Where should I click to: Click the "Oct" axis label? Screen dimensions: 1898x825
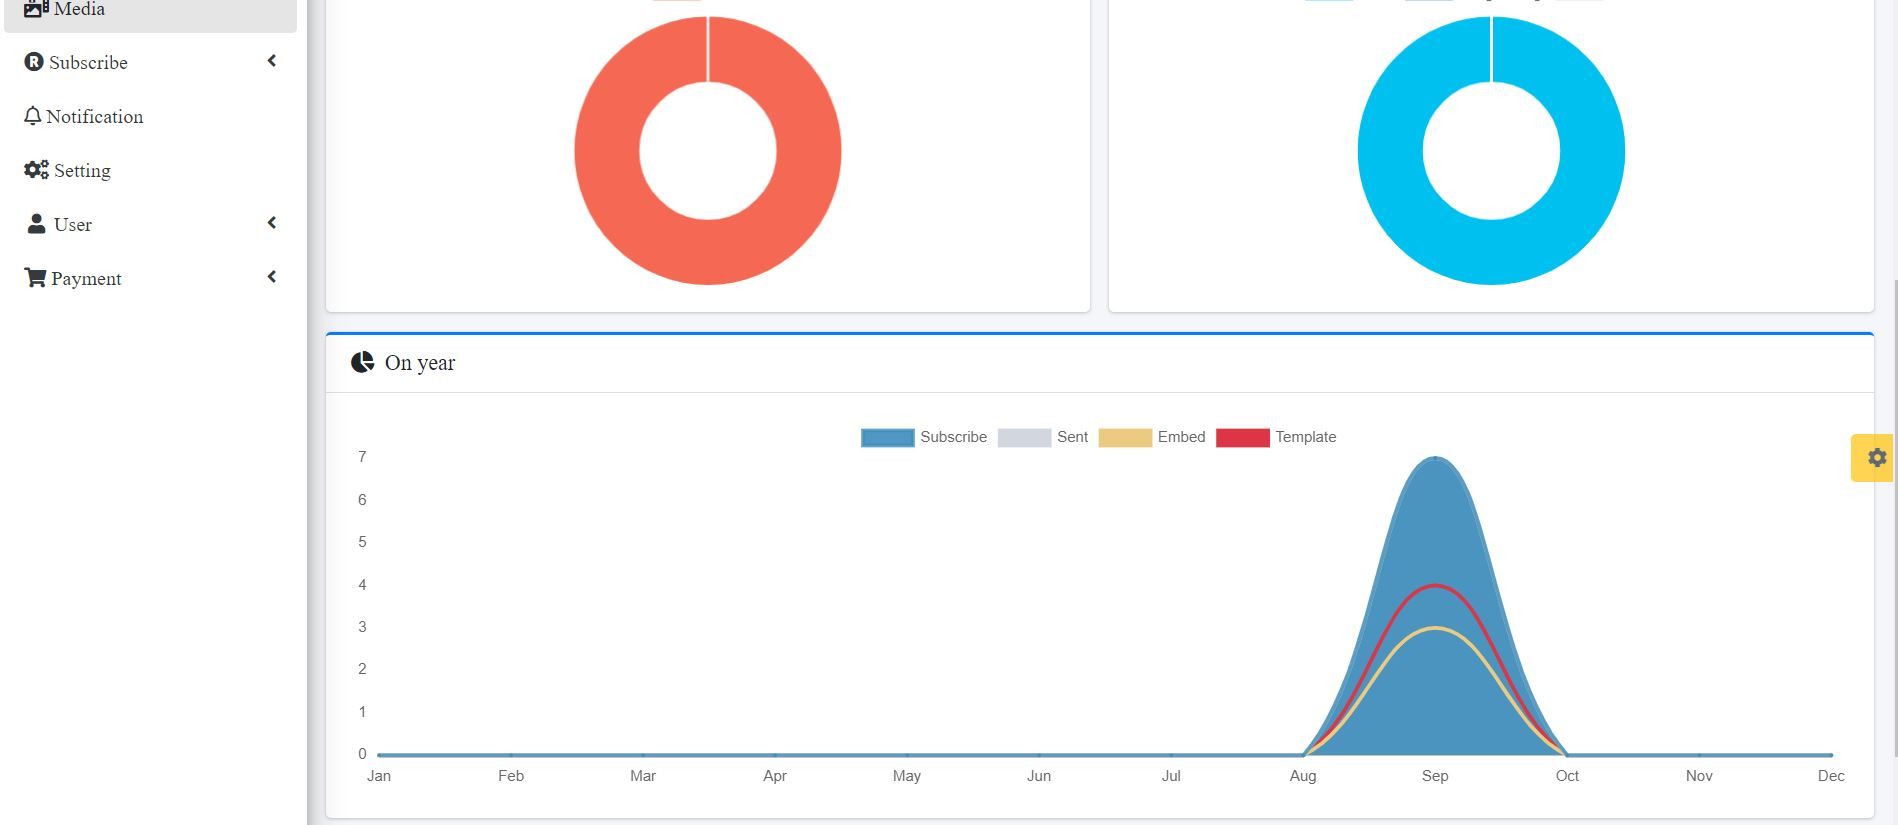[x=1567, y=776]
